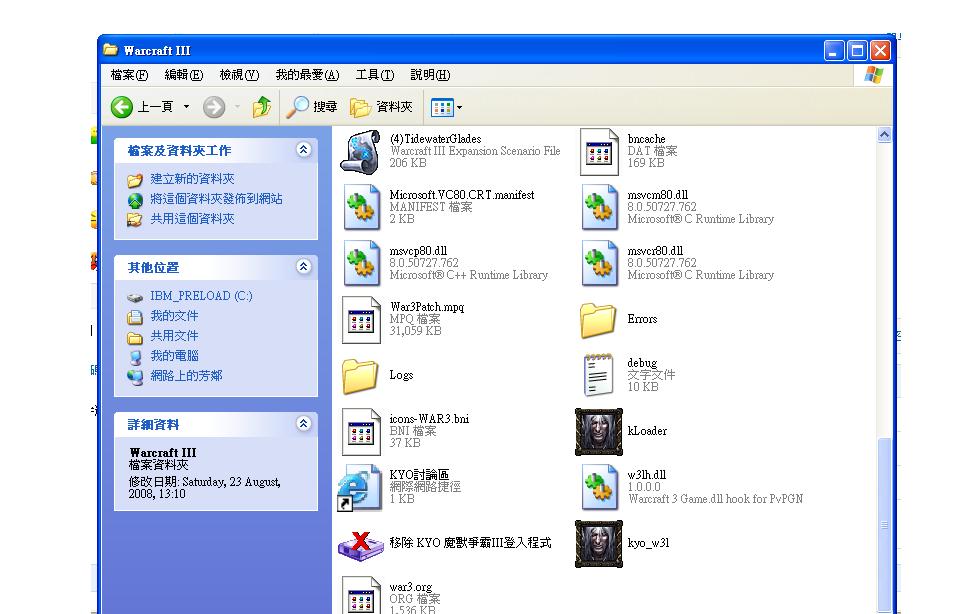Screen dimensions: 958x614
Task: Select the msvcm80.dll file icon
Action: (599, 207)
